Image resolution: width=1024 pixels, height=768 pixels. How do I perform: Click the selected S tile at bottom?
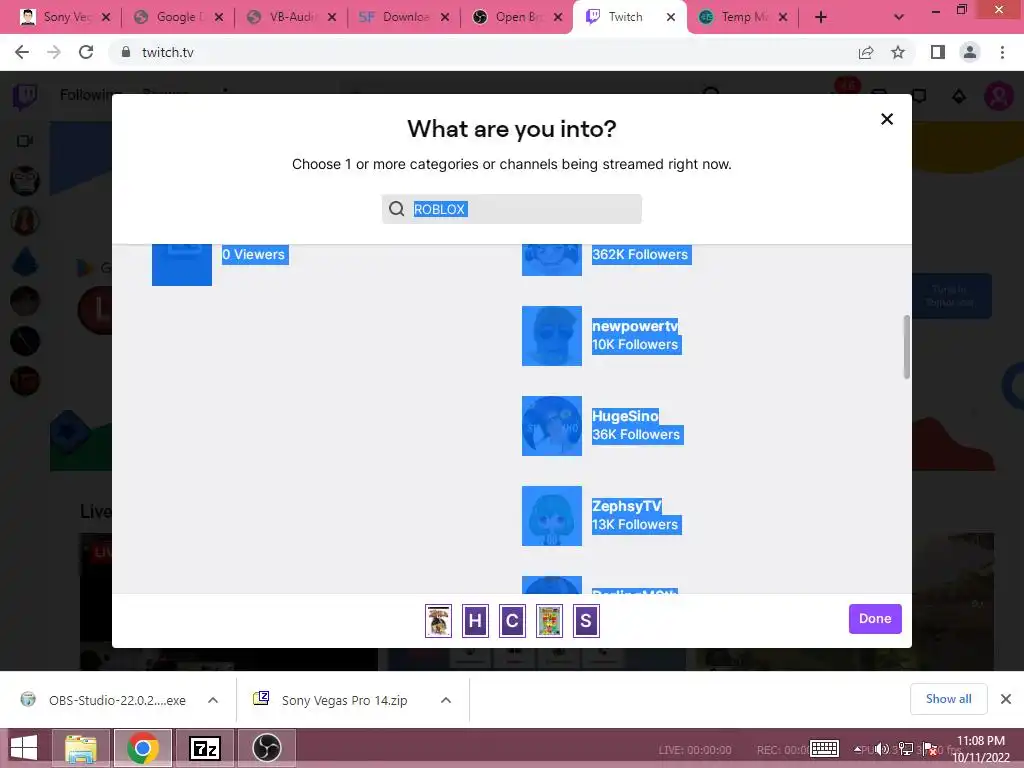coord(586,620)
